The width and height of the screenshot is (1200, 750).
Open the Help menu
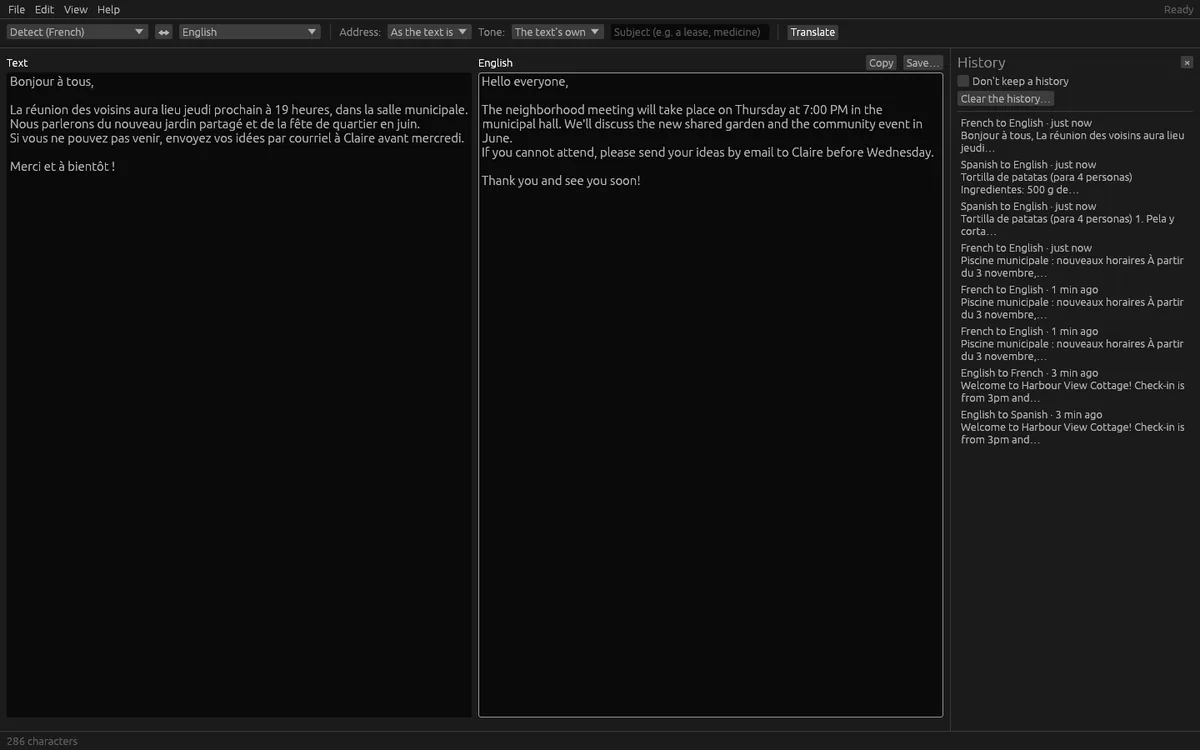[x=108, y=9]
